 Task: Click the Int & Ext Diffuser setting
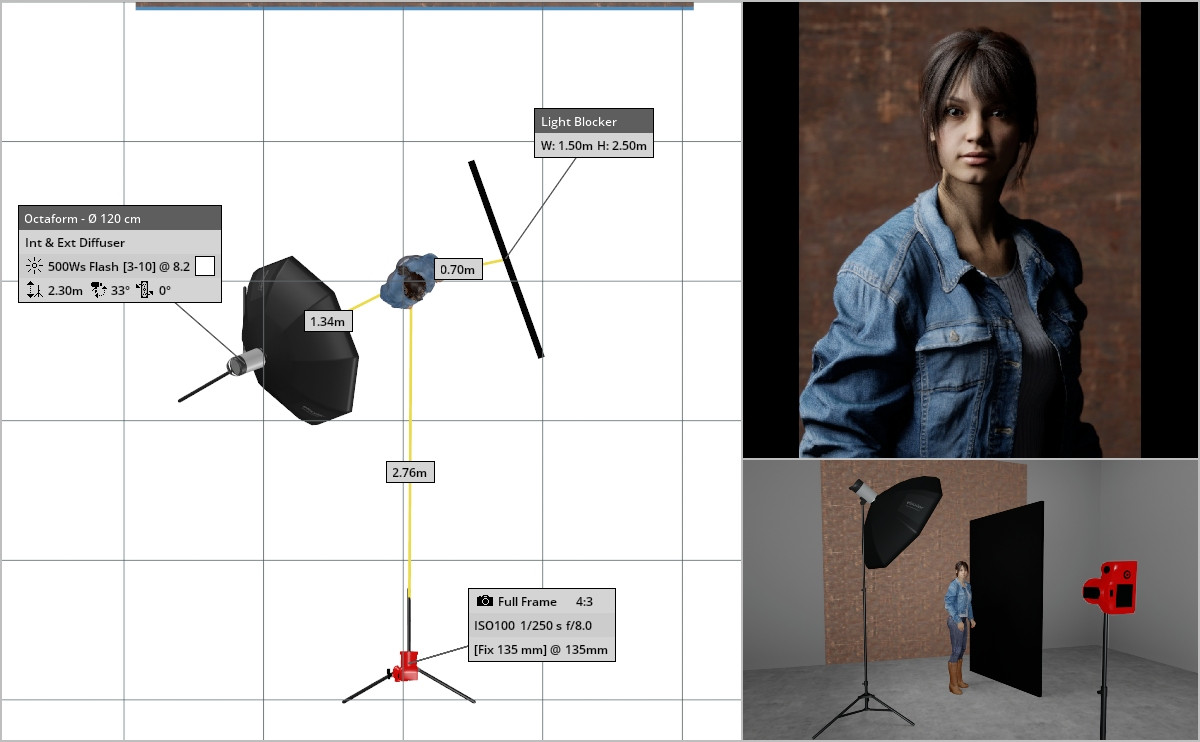(x=75, y=242)
